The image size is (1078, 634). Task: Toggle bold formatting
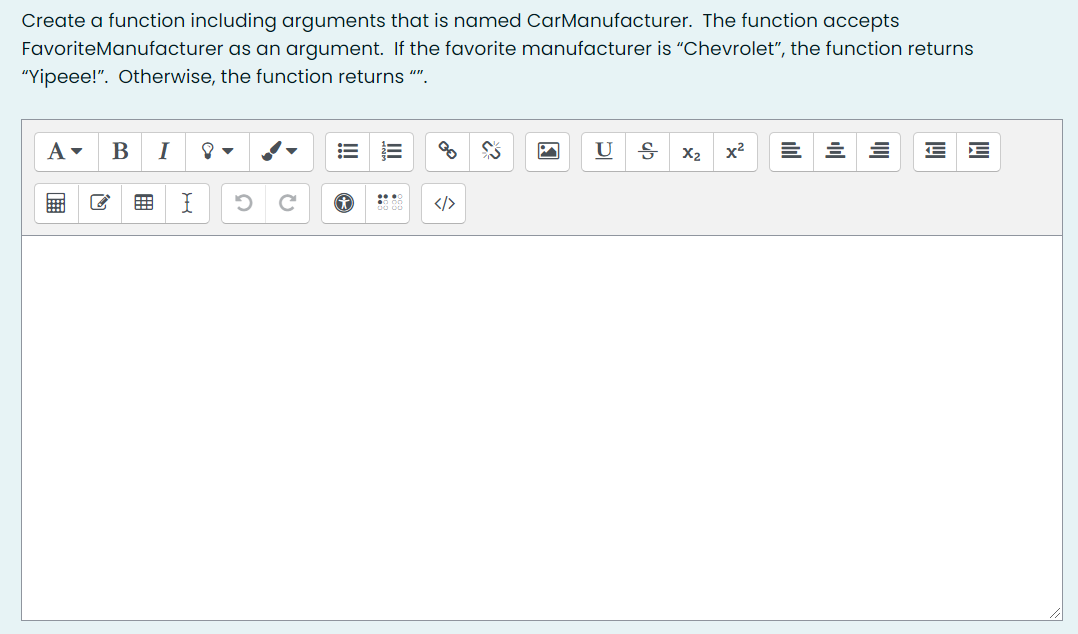pos(120,151)
